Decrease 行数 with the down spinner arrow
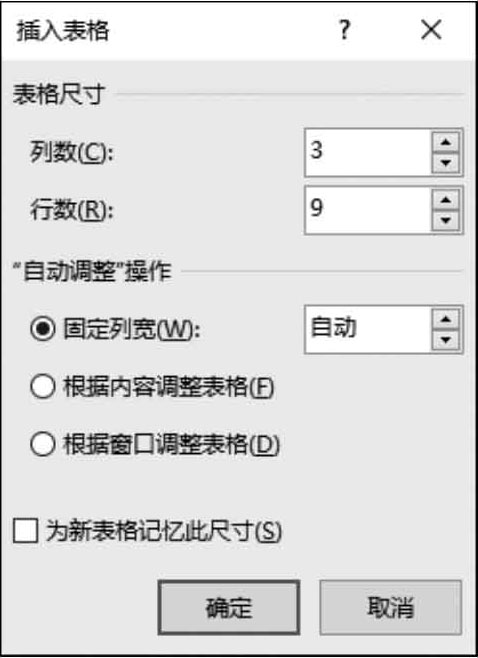The width and height of the screenshot is (478, 658). pyautogui.click(x=446, y=221)
